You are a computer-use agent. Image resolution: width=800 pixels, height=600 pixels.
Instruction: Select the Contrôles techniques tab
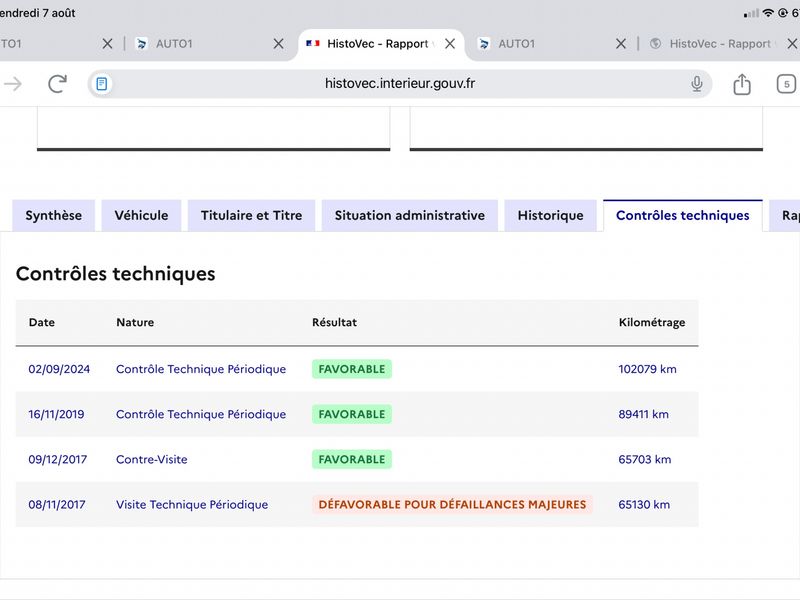tap(683, 215)
